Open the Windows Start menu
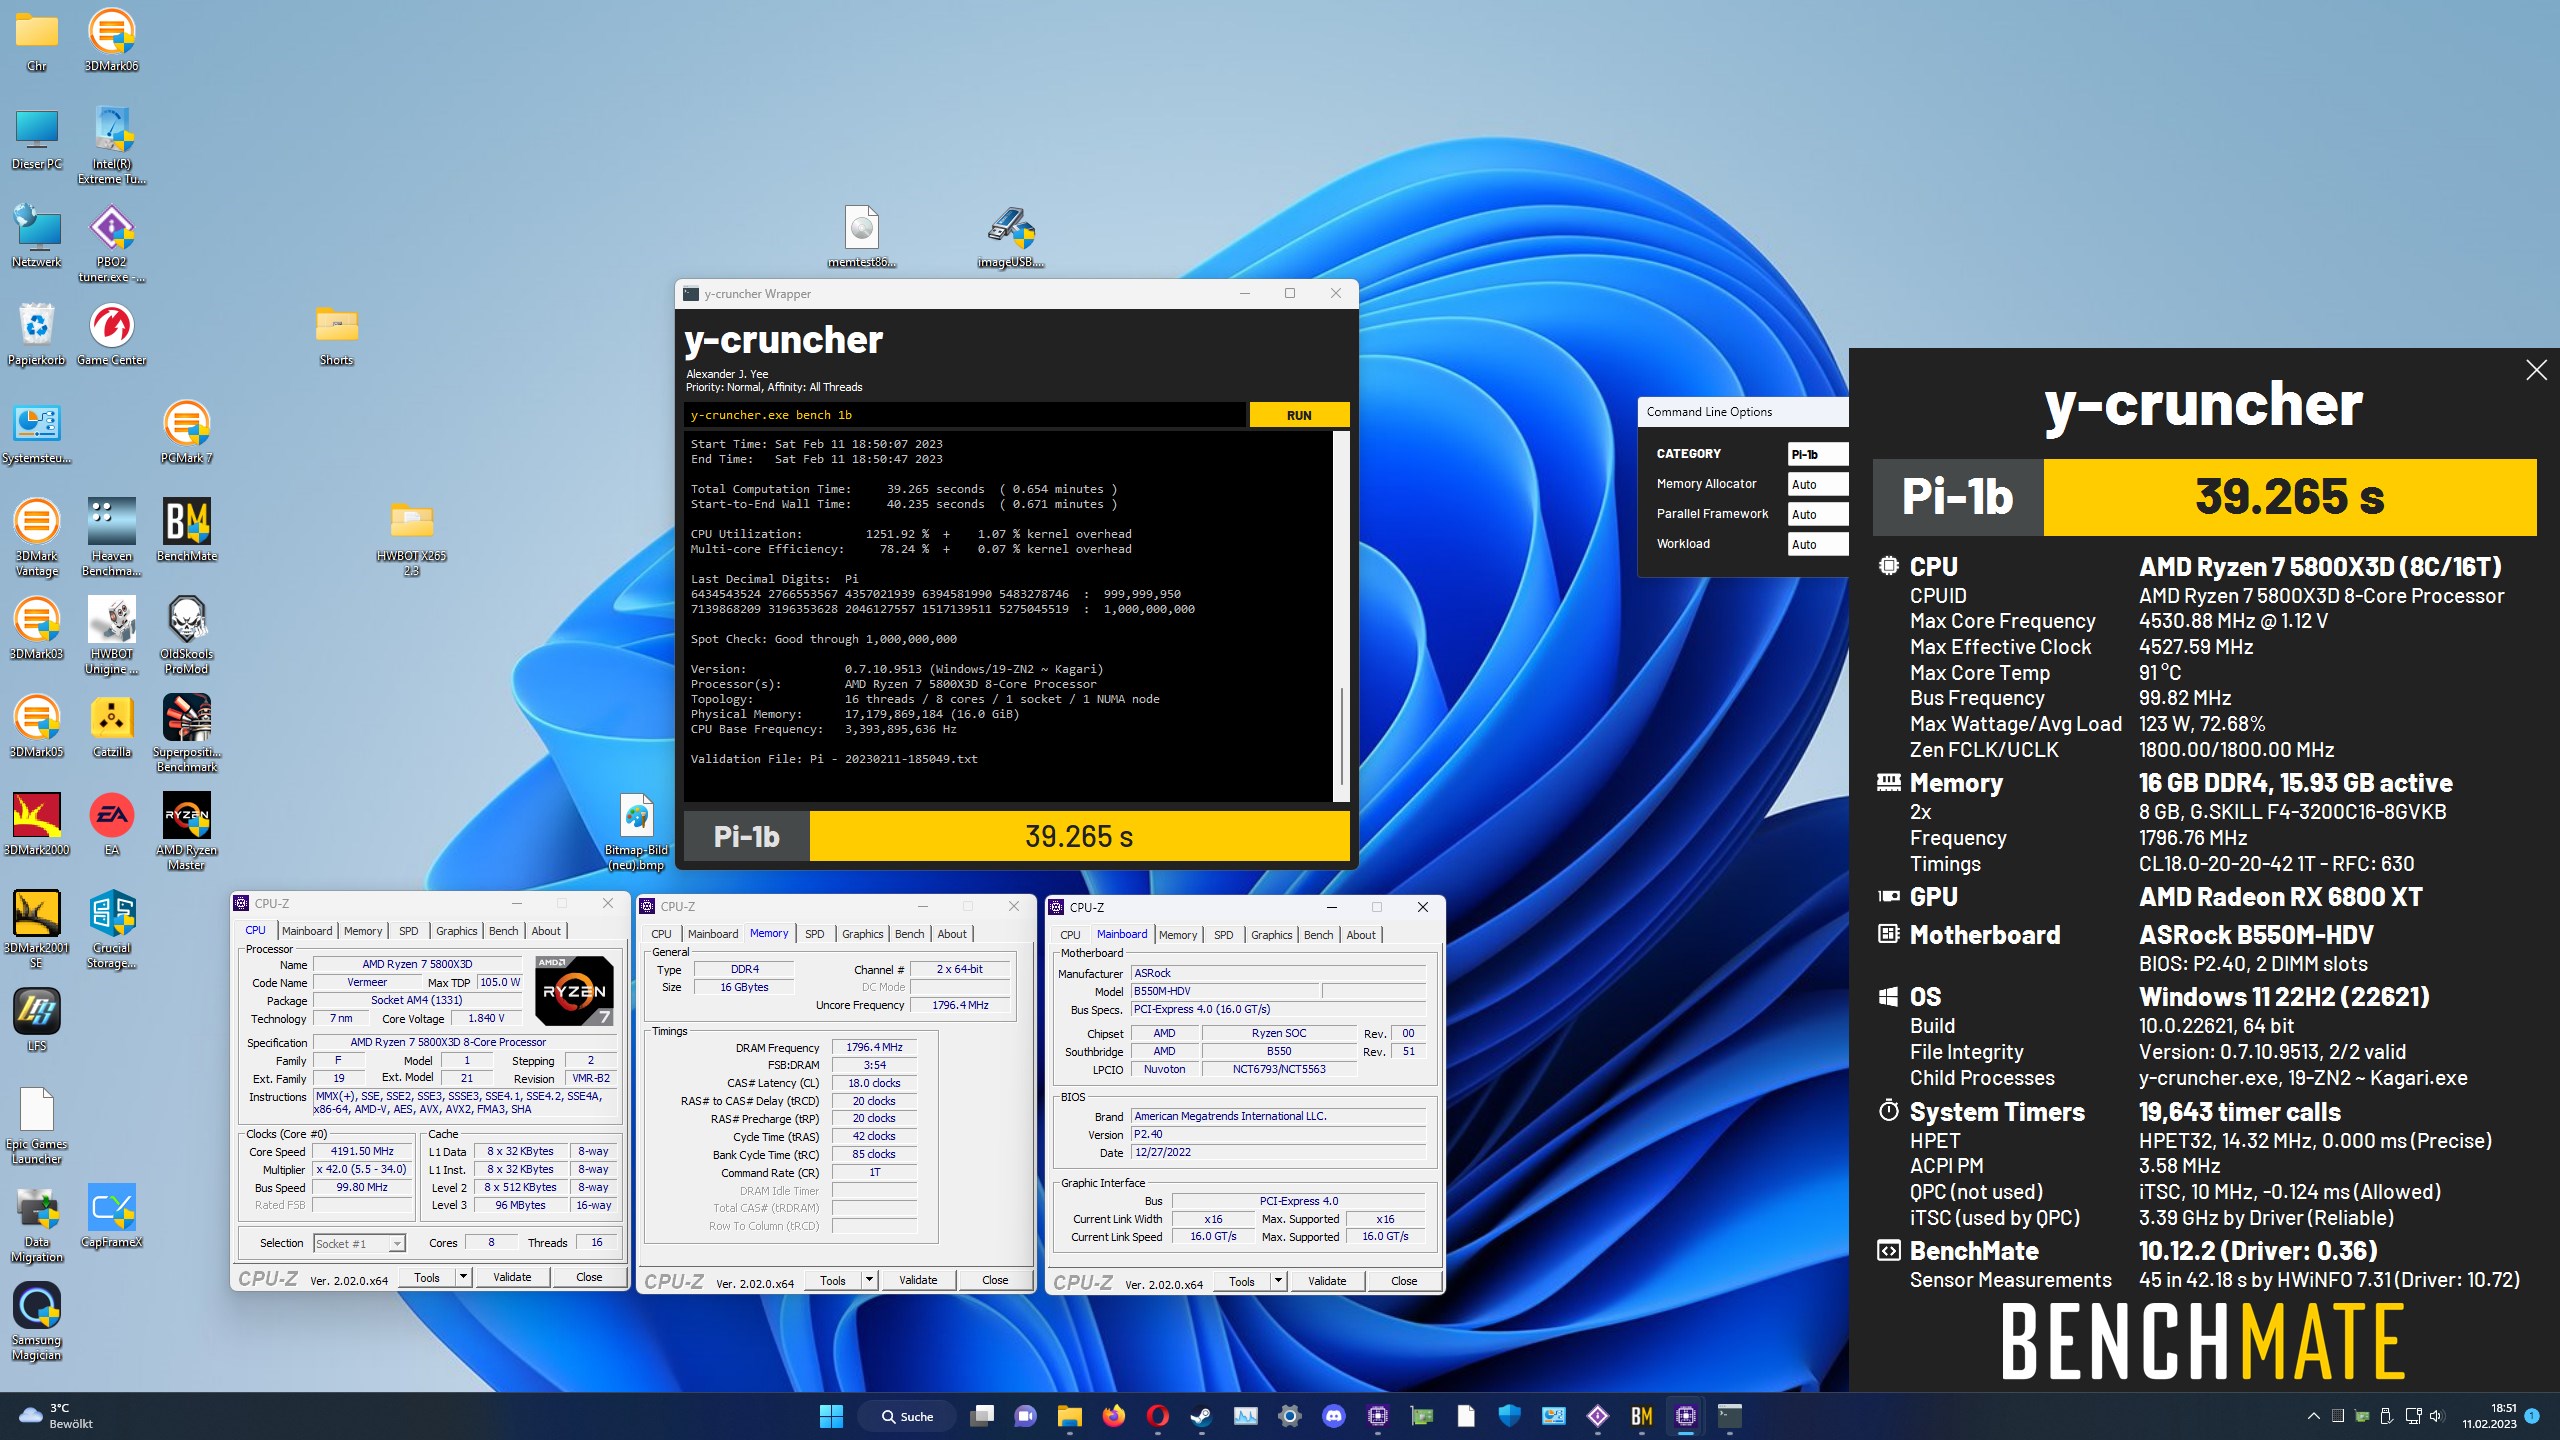 click(x=831, y=1415)
